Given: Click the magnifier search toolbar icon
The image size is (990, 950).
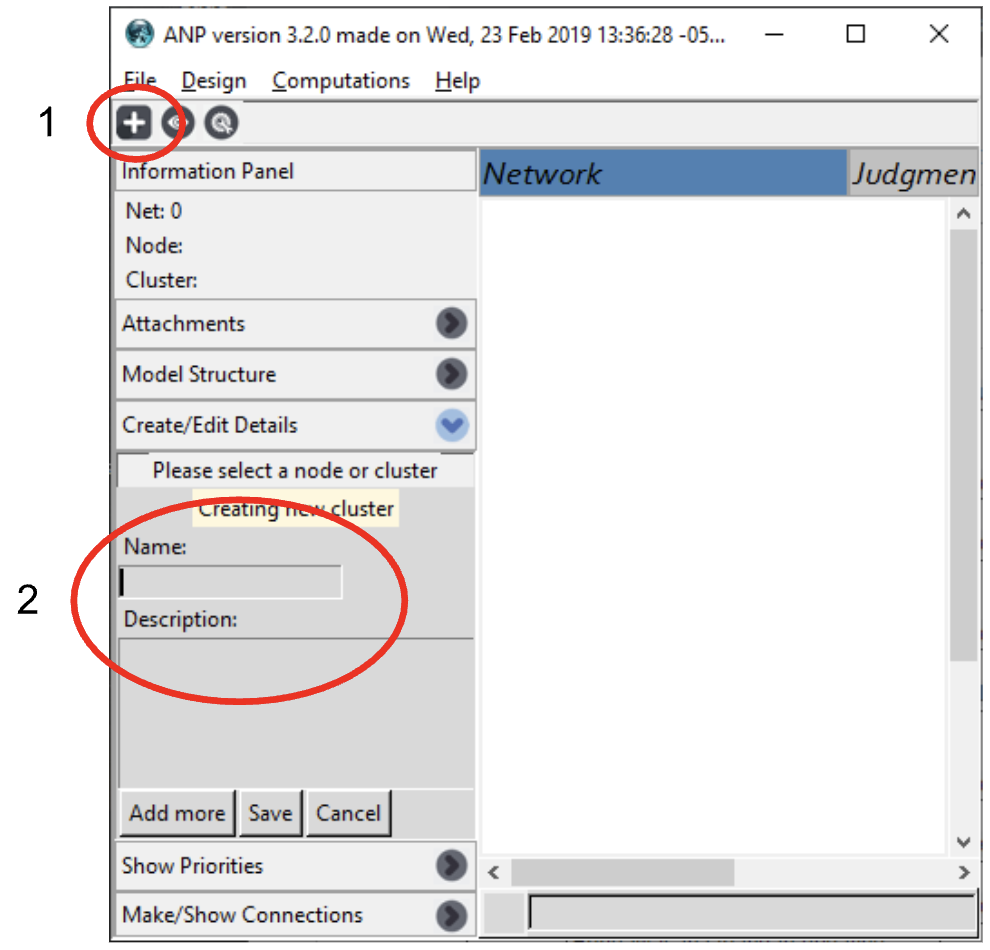Looking at the screenshot, I should (x=221, y=122).
